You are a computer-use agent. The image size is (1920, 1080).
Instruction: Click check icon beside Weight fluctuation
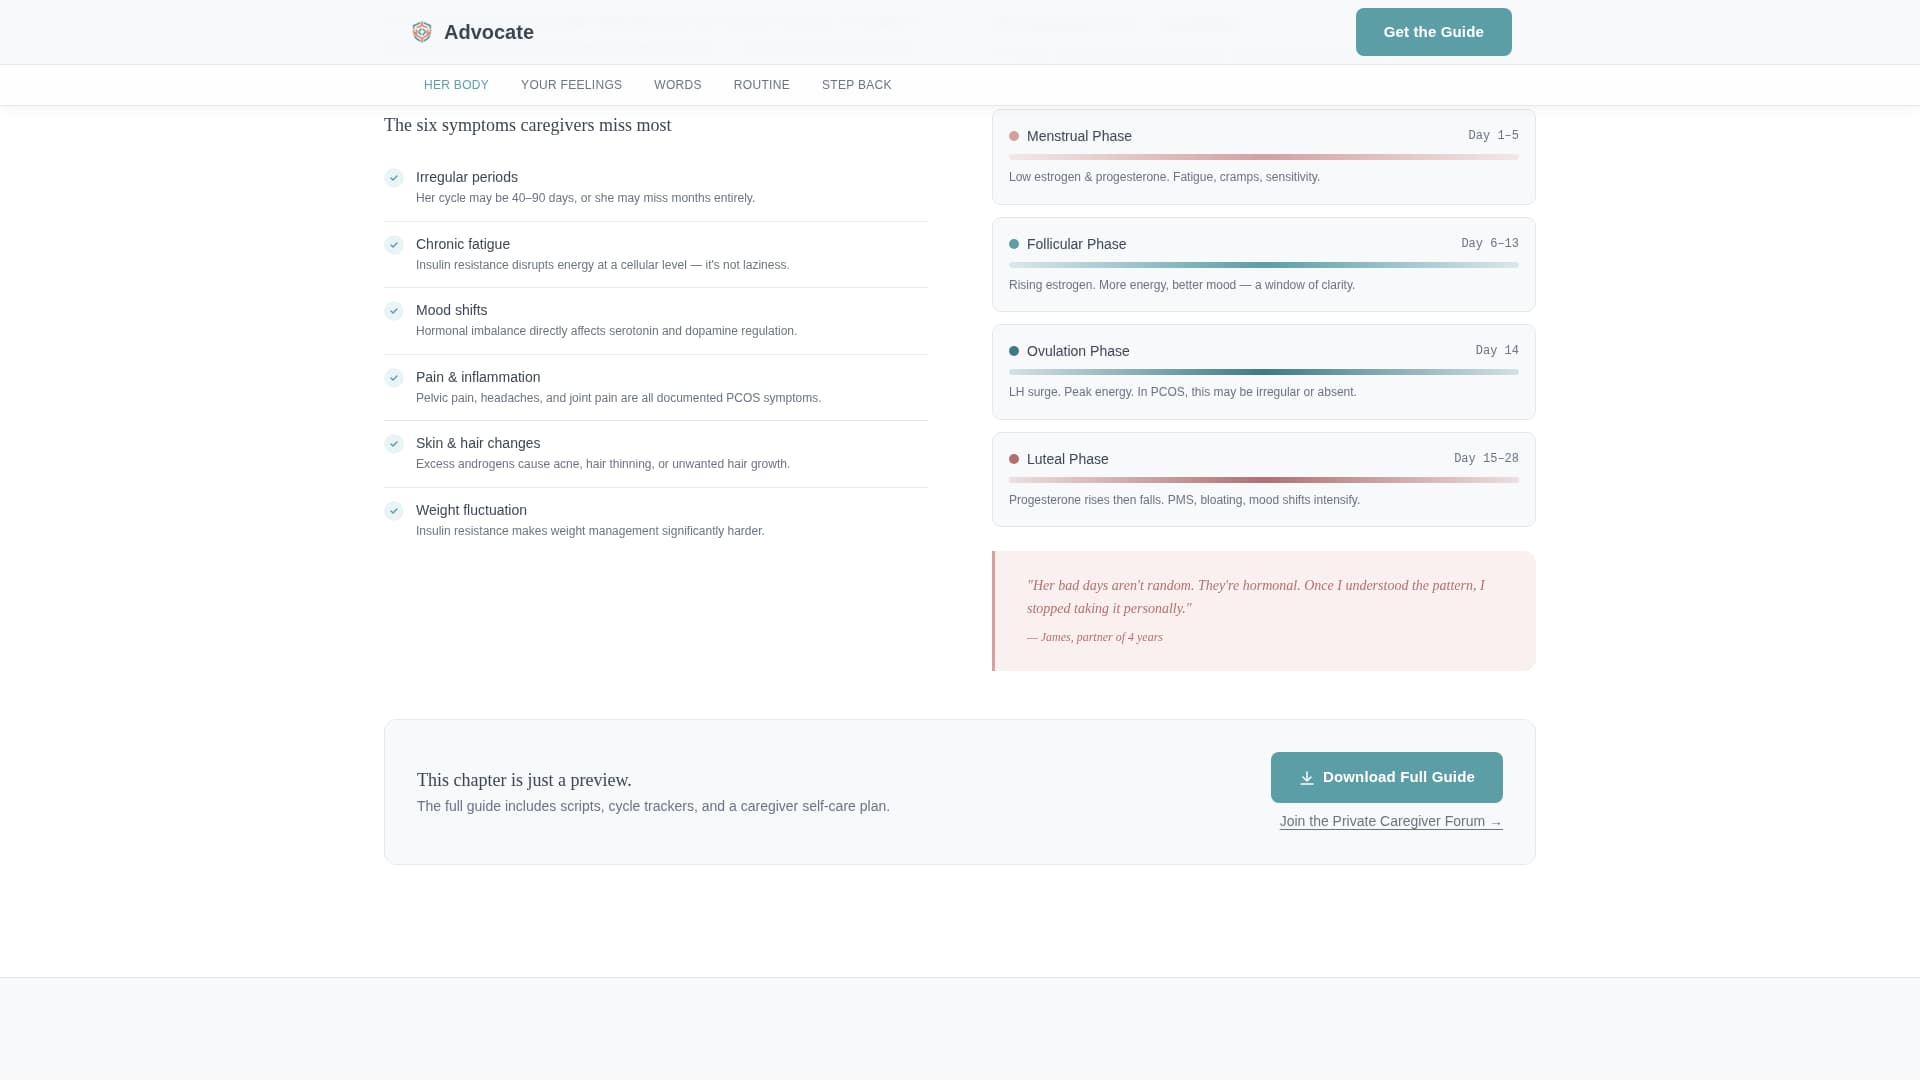point(394,511)
